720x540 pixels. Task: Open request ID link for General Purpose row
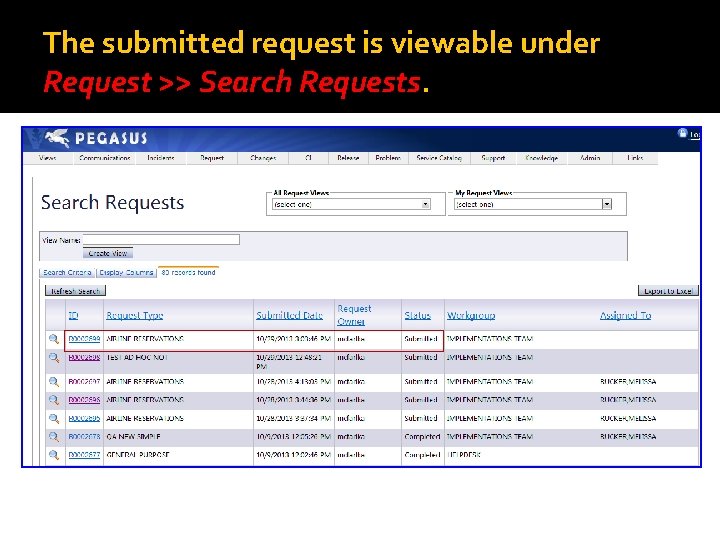pyautogui.click(x=84, y=455)
